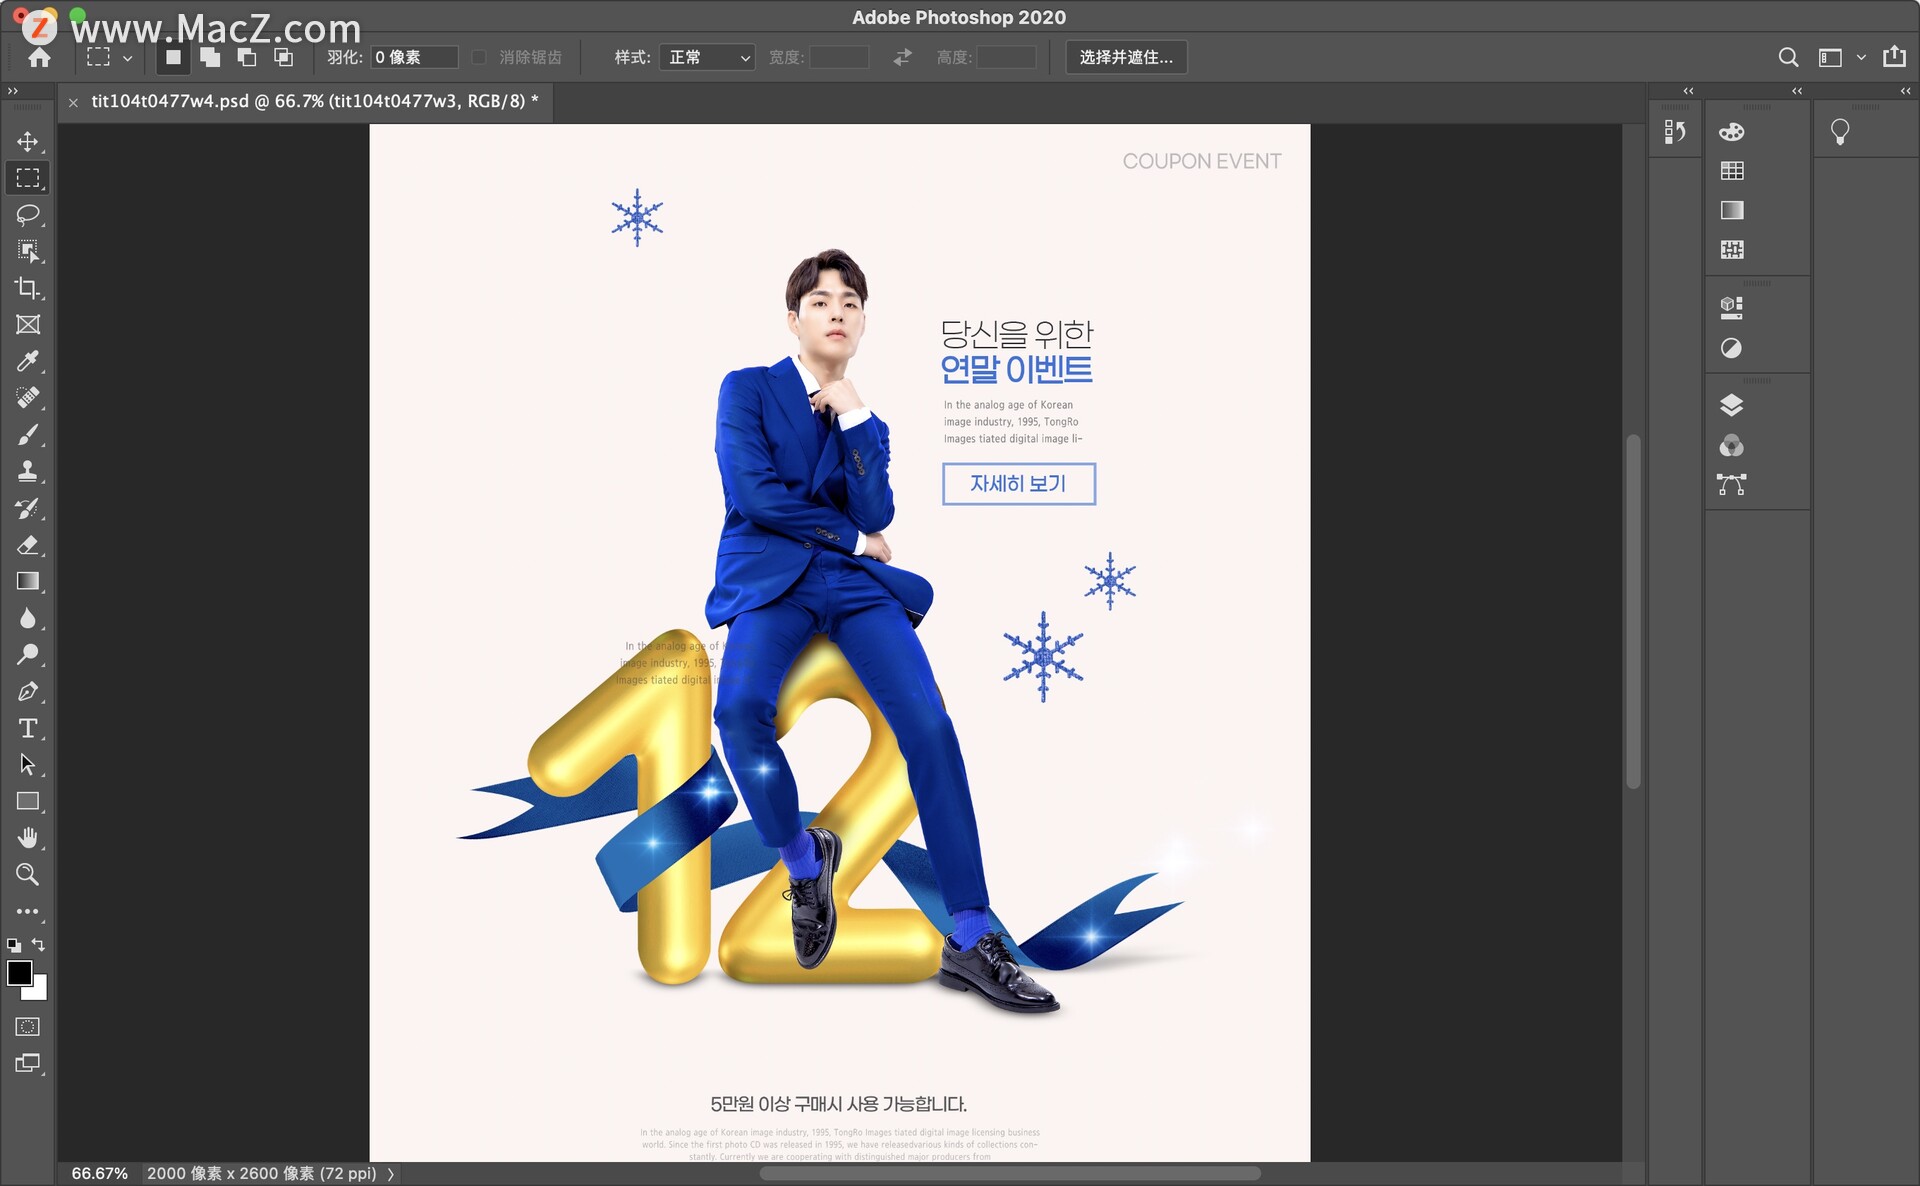Enable Add to selection mode
This screenshot has width=1920, height=1186.
point(210,58)
